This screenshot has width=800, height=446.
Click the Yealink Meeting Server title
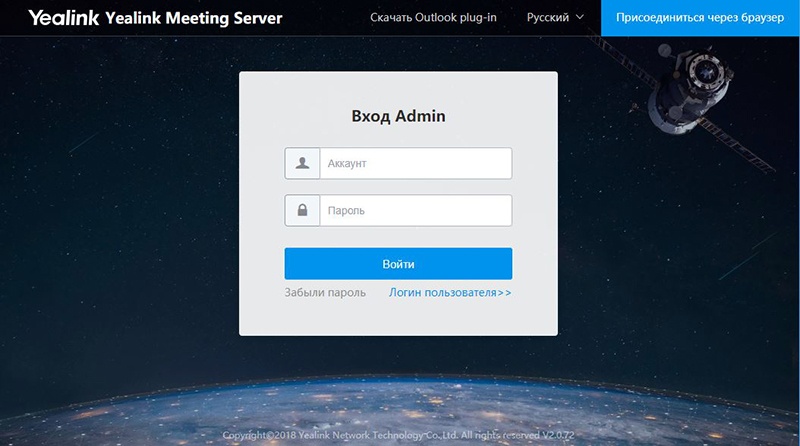pos(193,18)
